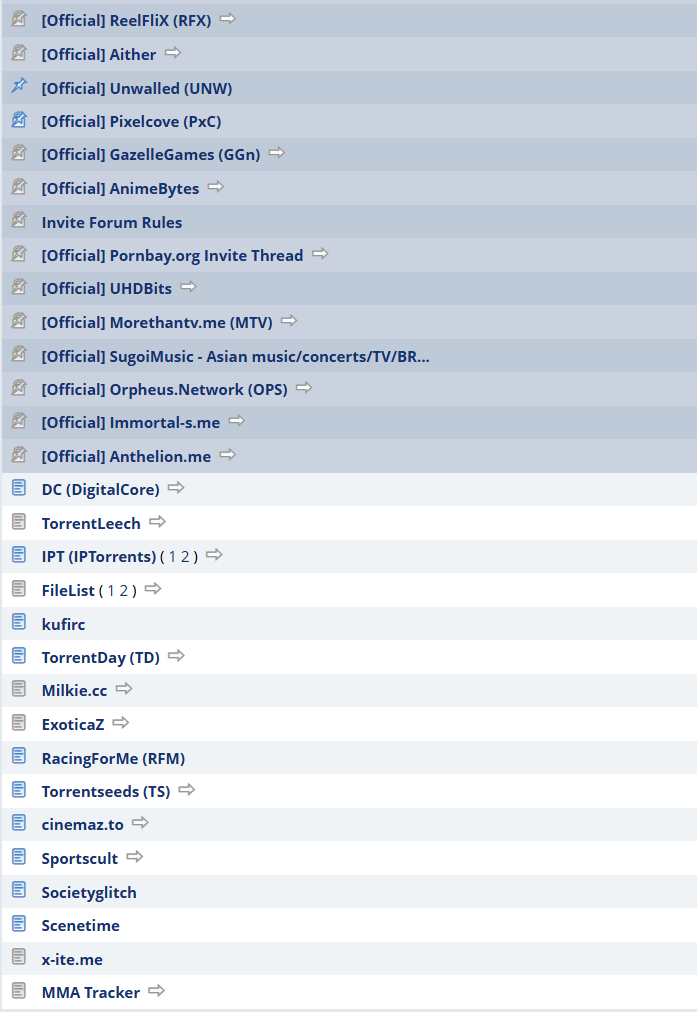Go to page 2 of IPT (IPTorrents)
This screenshot has width=697, height=1012.
click(x=185, y=556)
